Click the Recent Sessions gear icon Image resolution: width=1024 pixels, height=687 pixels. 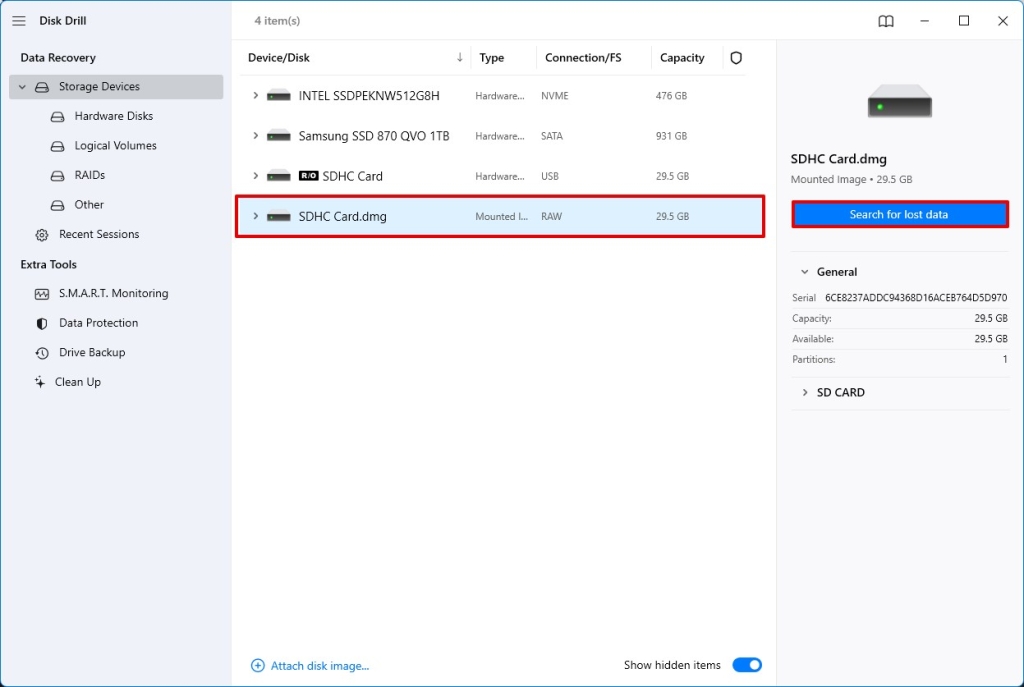[x=40, y=234]
